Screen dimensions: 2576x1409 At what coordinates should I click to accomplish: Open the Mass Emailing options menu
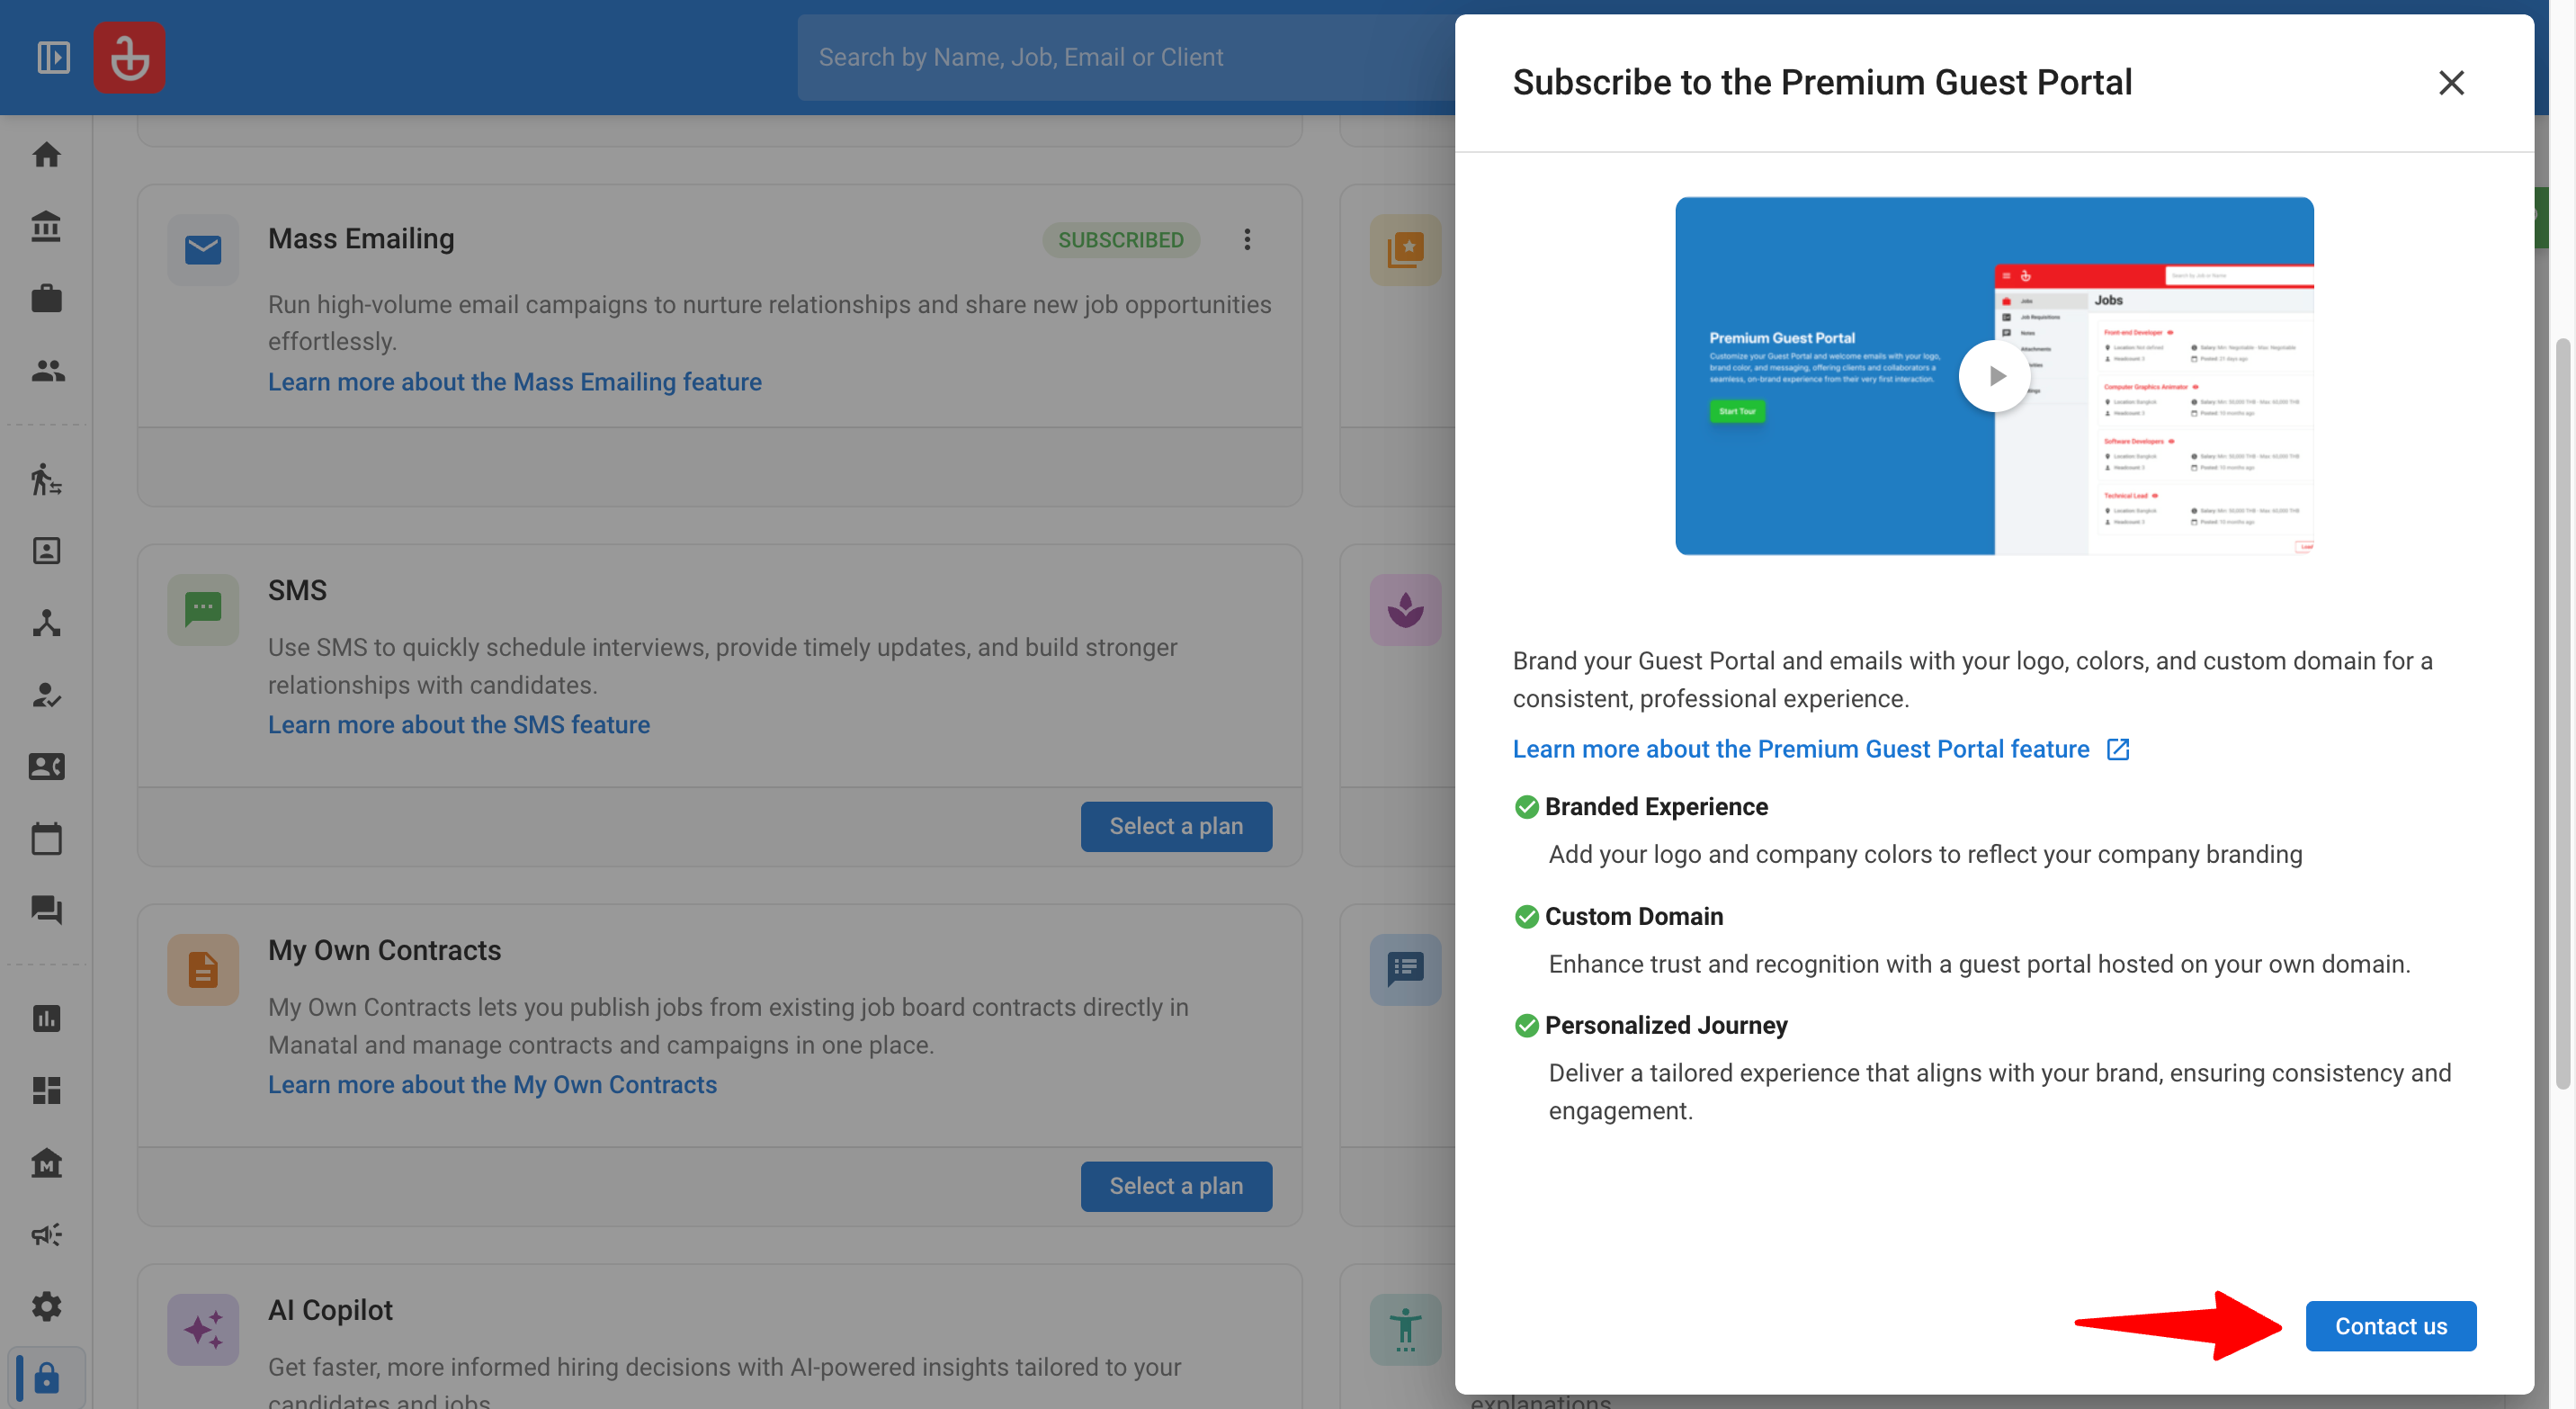tap(1246, 239)
